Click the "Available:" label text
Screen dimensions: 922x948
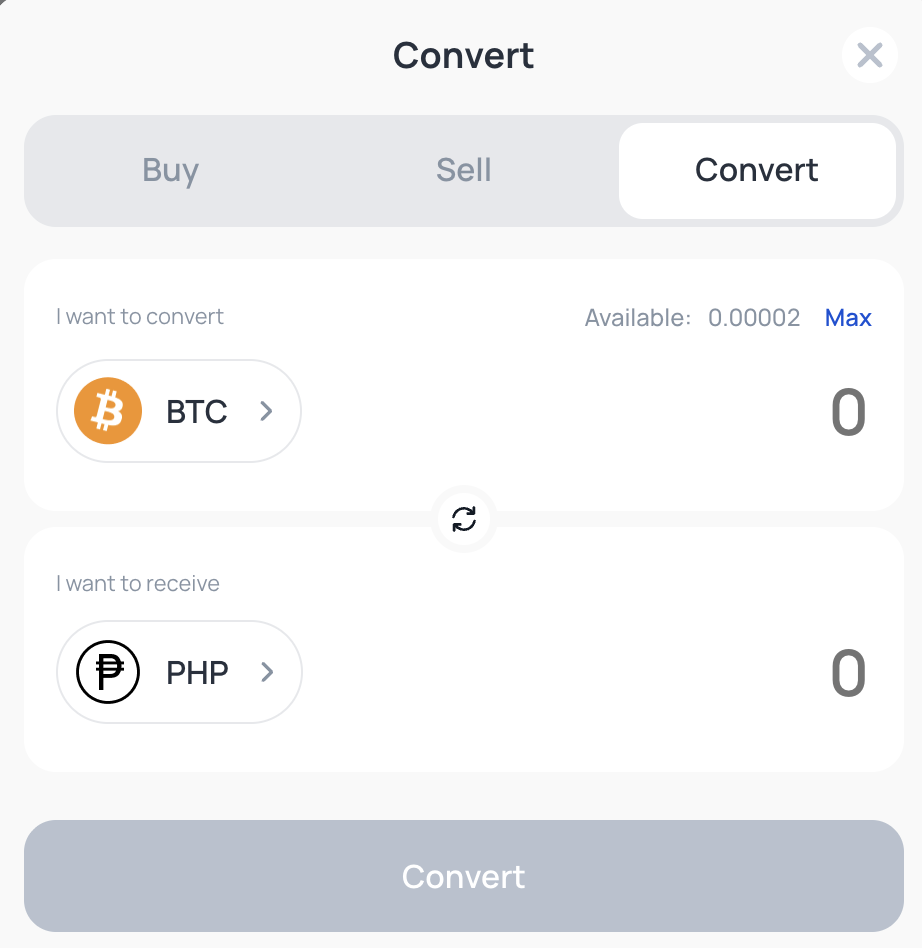pos(638,318)
